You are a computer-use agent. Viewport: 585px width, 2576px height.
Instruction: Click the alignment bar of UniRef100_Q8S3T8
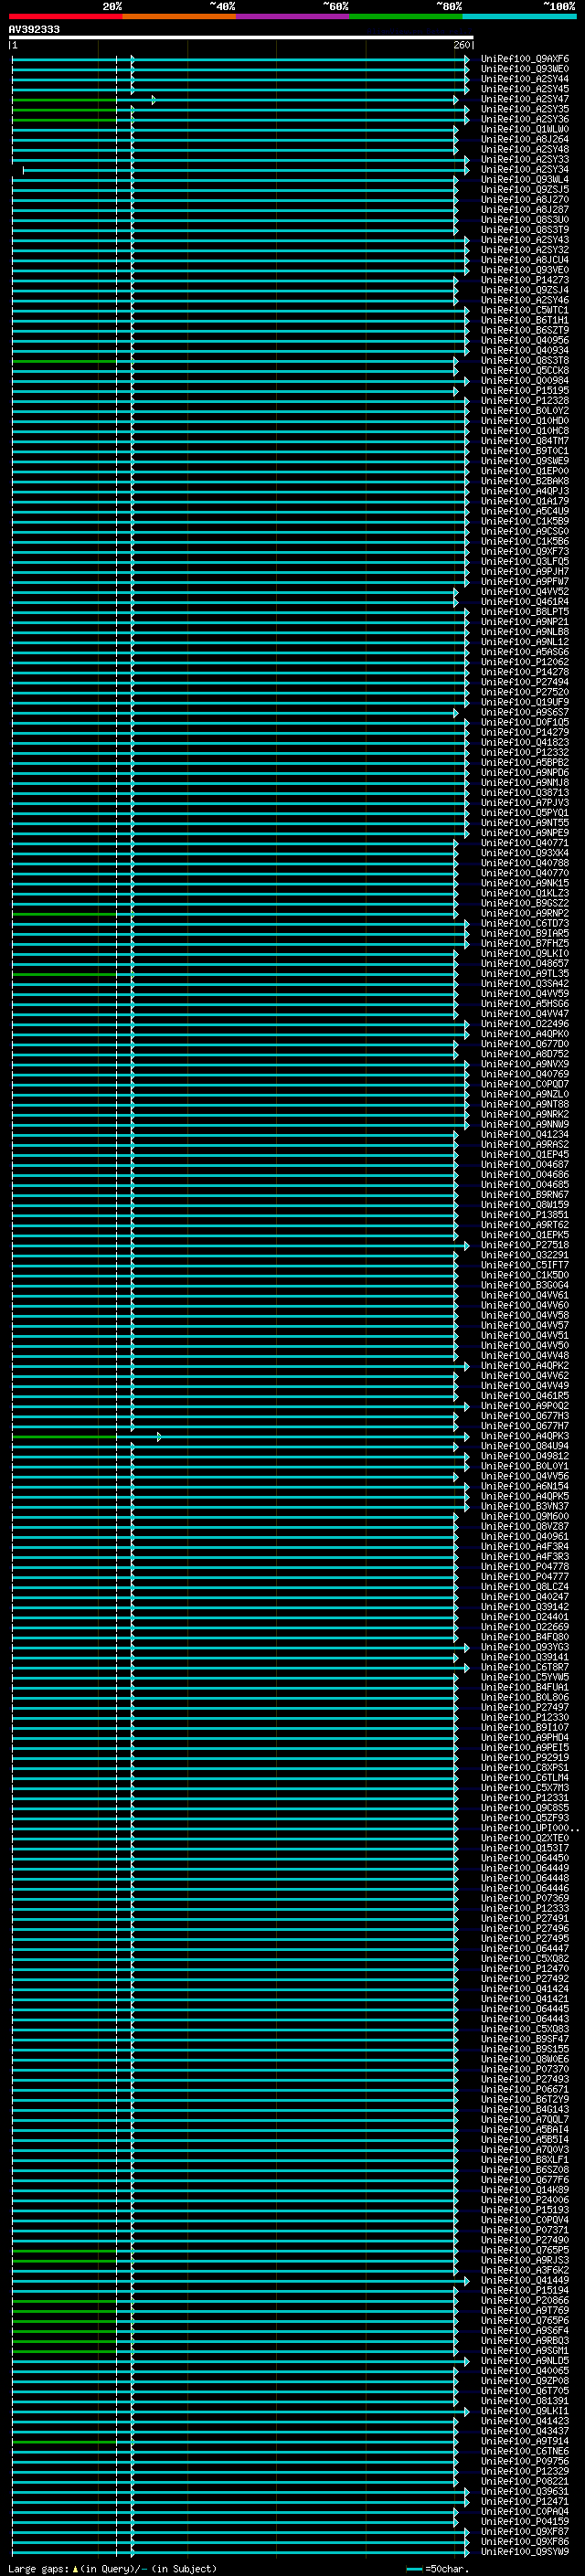(x=235, y=361)
